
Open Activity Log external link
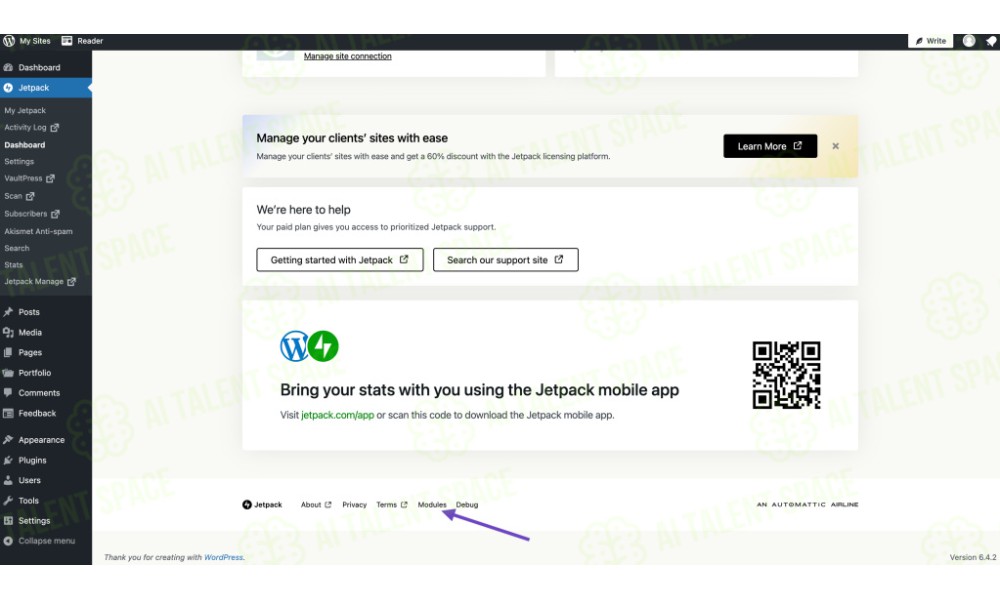(31, 128)
